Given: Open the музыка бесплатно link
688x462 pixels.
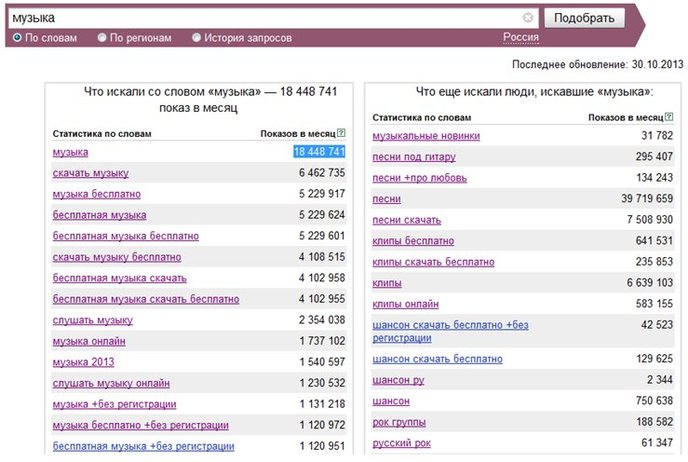Looking at the screenshot, I should (x=97, y=194).
